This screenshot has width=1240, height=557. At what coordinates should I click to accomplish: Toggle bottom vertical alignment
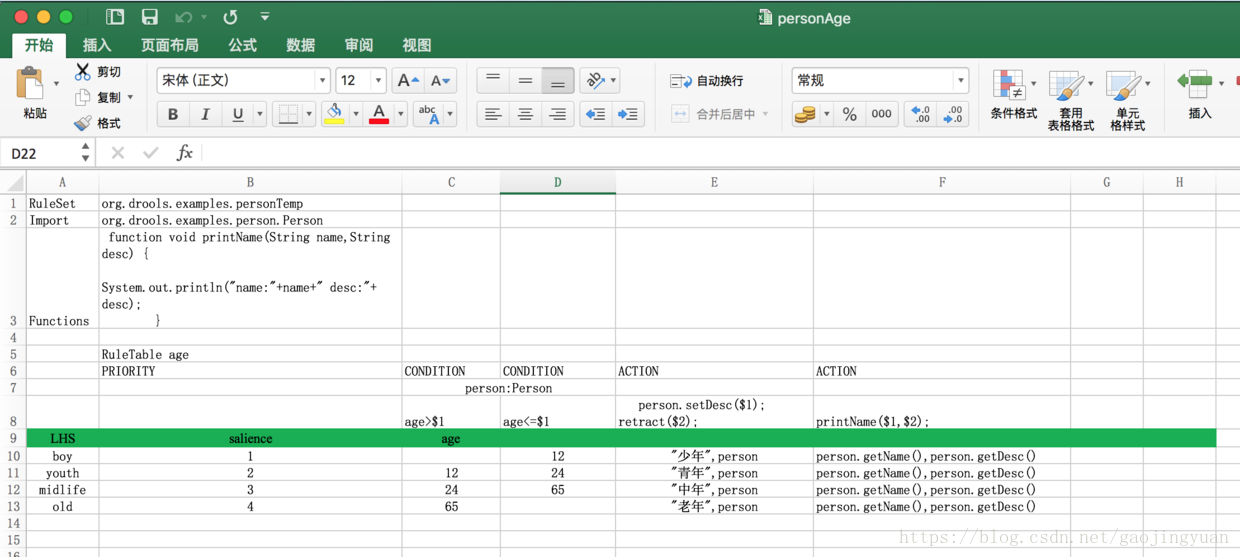point(558,80)
